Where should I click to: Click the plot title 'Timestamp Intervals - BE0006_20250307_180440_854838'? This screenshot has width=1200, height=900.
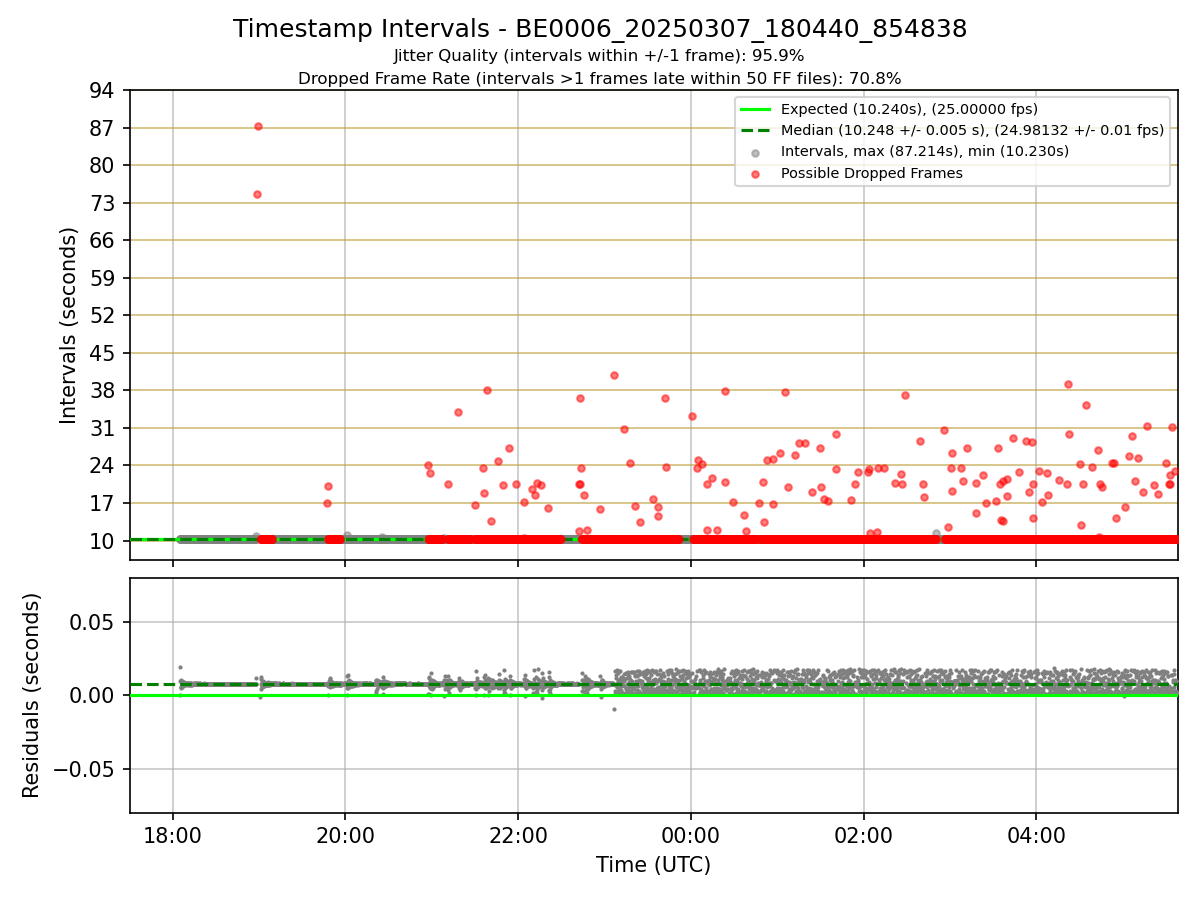pos(600,29)
